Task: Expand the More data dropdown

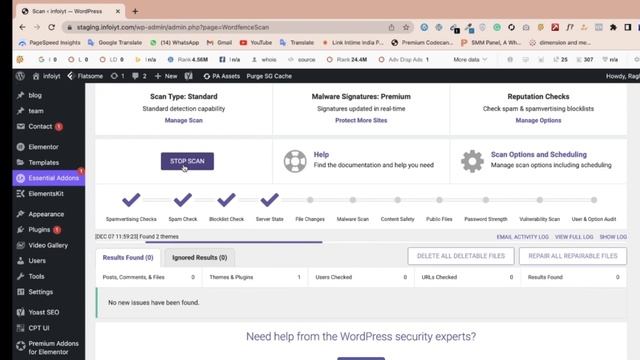Action: 470,60
